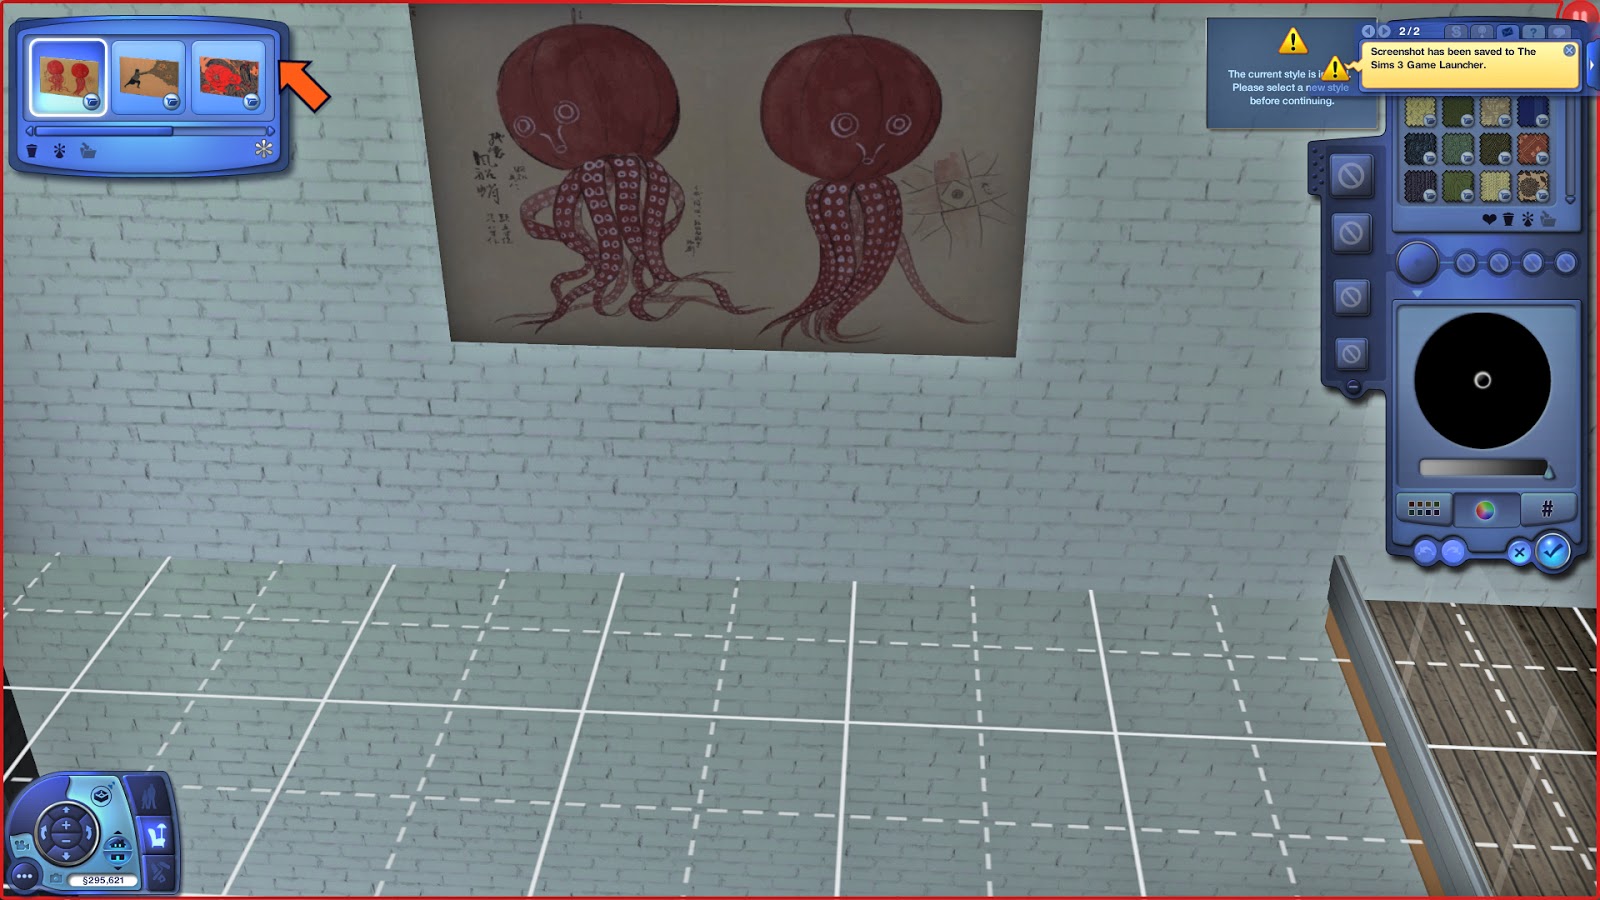Pick the navy blue striped pattern swatch
Viewport: 1600px width, 900px height.
point(1533,112)
